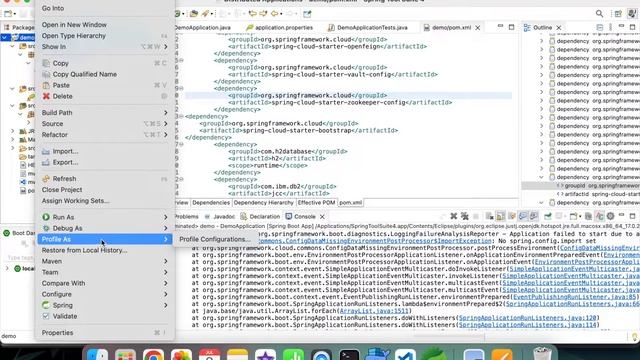Close the Console view tab
This screenshot has height=360, width=640.
tap(322, 217)
